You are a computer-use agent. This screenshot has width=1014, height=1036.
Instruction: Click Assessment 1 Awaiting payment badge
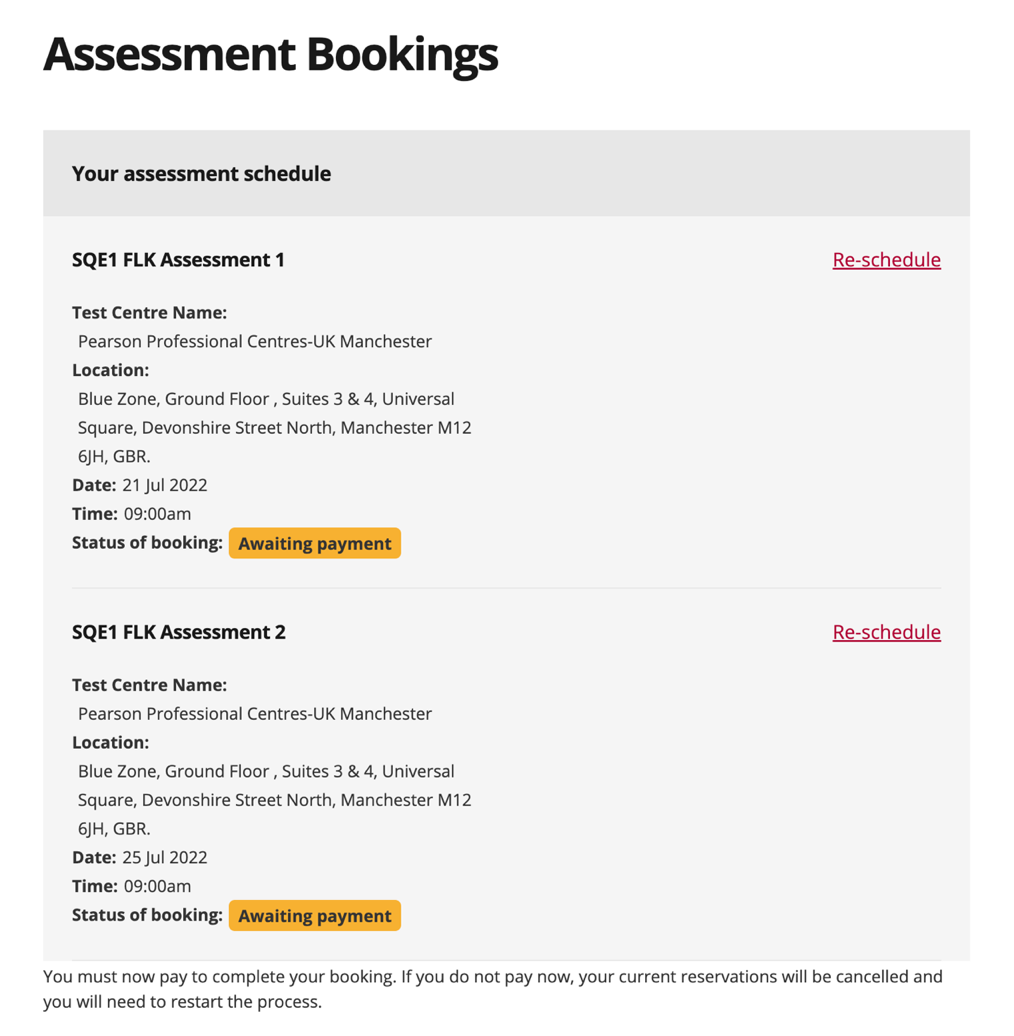pos(314,544)
